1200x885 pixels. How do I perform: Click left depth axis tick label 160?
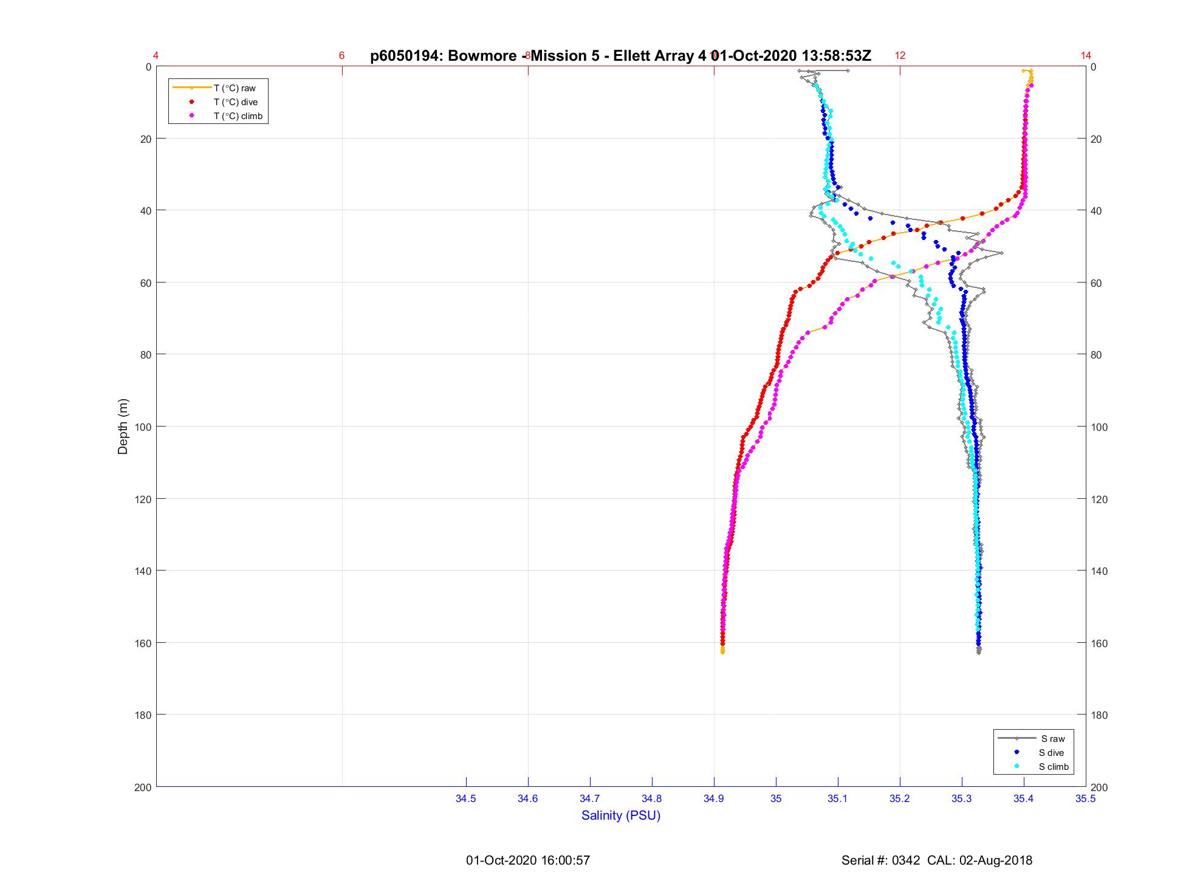click(x=142, y=643)
